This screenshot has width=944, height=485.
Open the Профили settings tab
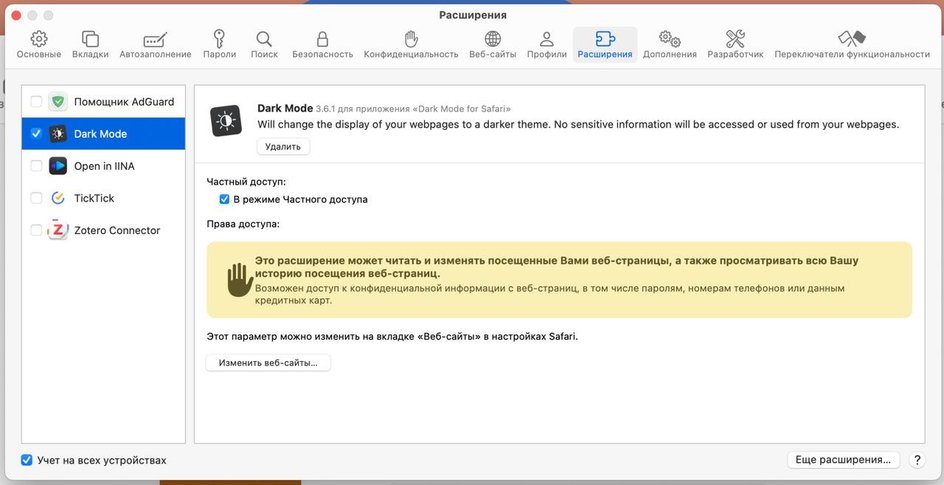tap(547, 45)
